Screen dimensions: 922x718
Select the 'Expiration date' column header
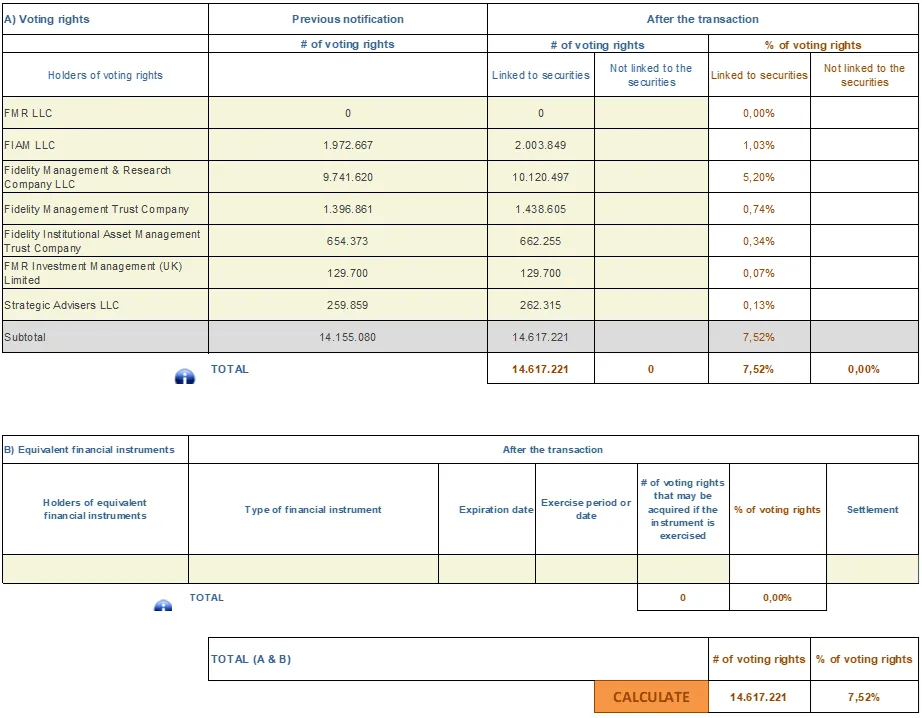pyautogui.click(x=487, y=509)
